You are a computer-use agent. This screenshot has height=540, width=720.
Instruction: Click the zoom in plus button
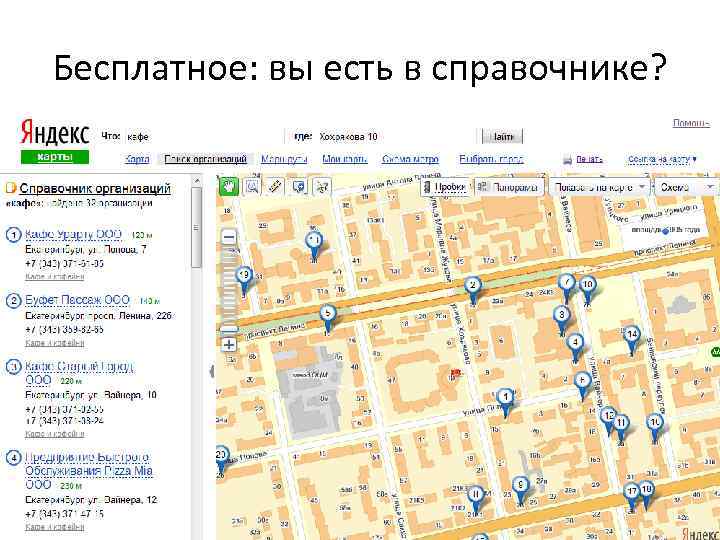point(229,344)
